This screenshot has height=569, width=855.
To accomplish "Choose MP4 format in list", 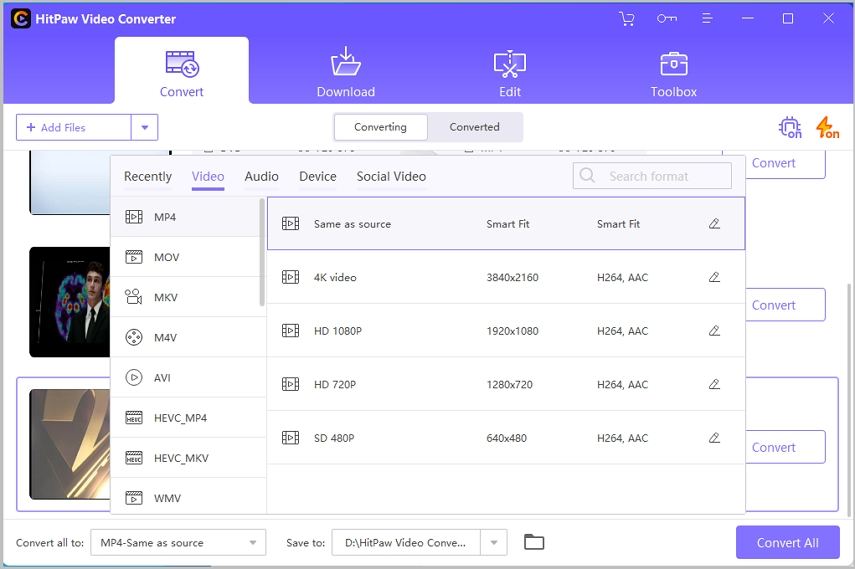I will pos(186,217).
